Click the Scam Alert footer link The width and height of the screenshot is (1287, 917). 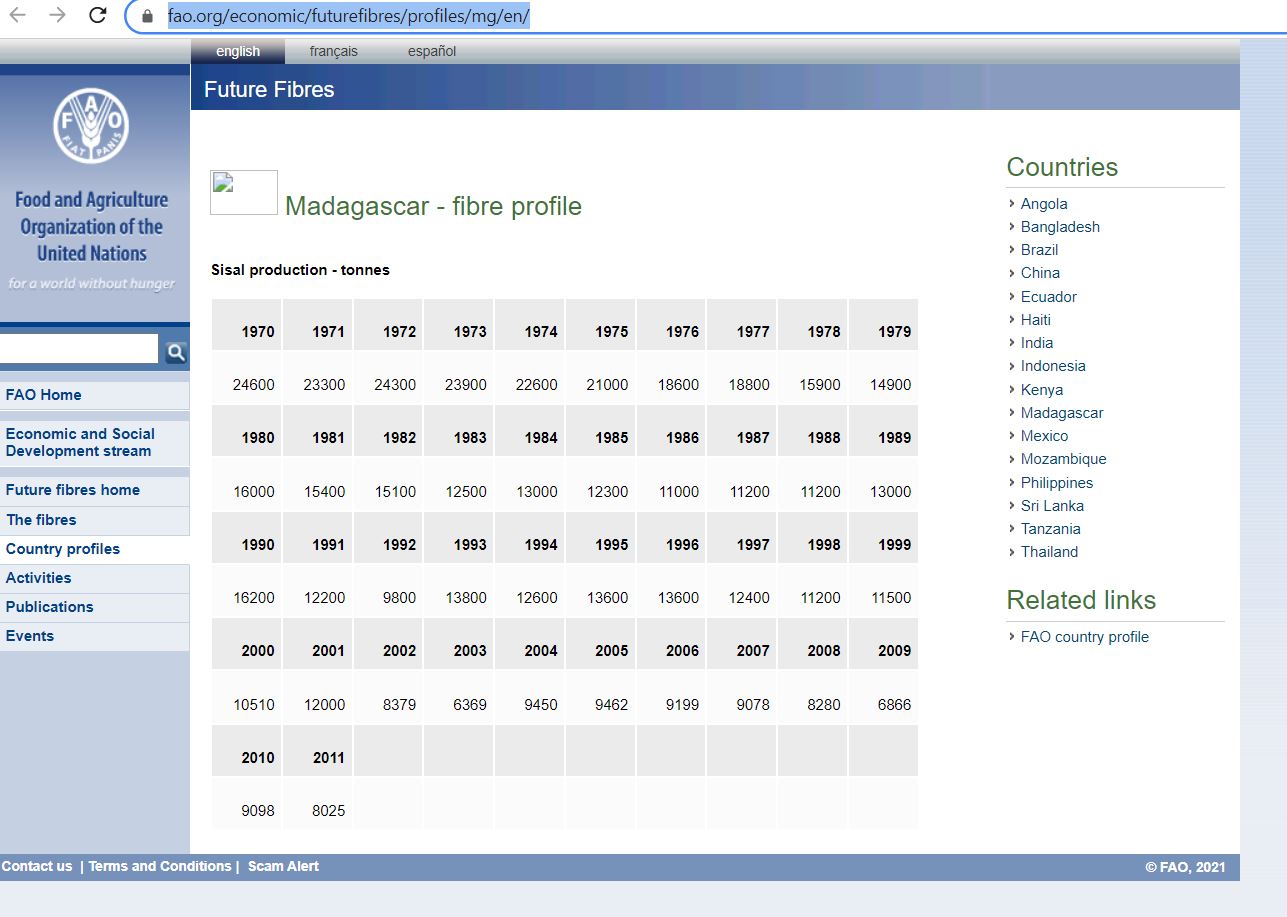click(283, 866)
